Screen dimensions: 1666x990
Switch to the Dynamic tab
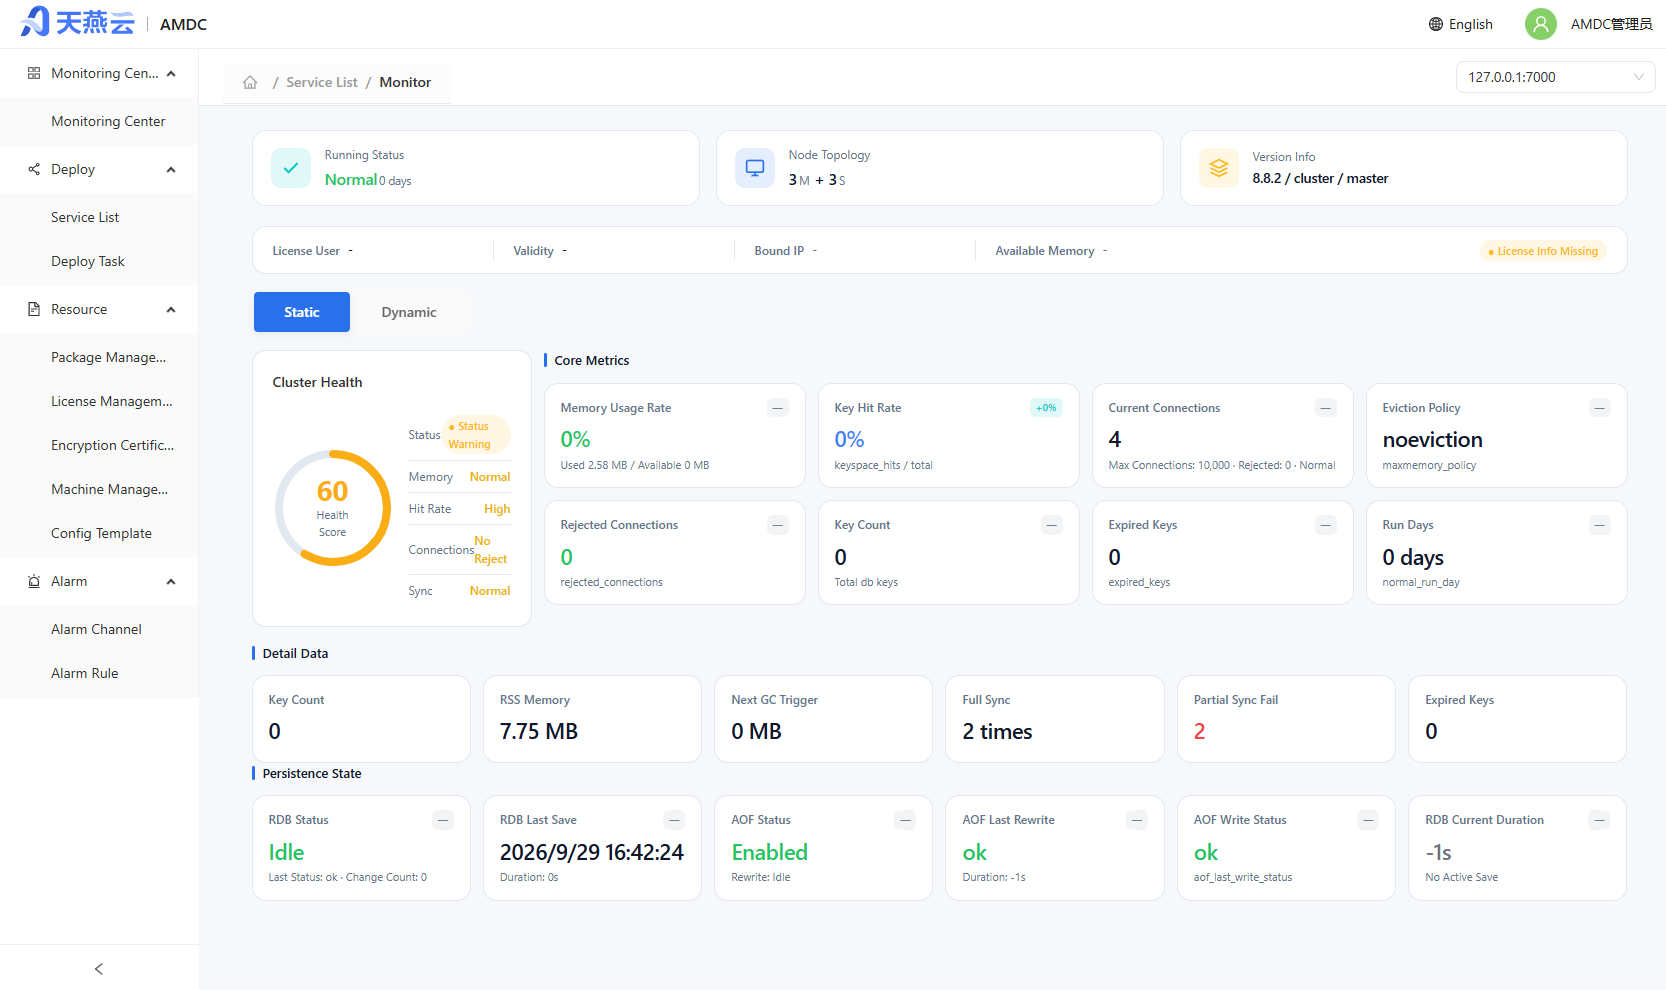coord(409,312)
